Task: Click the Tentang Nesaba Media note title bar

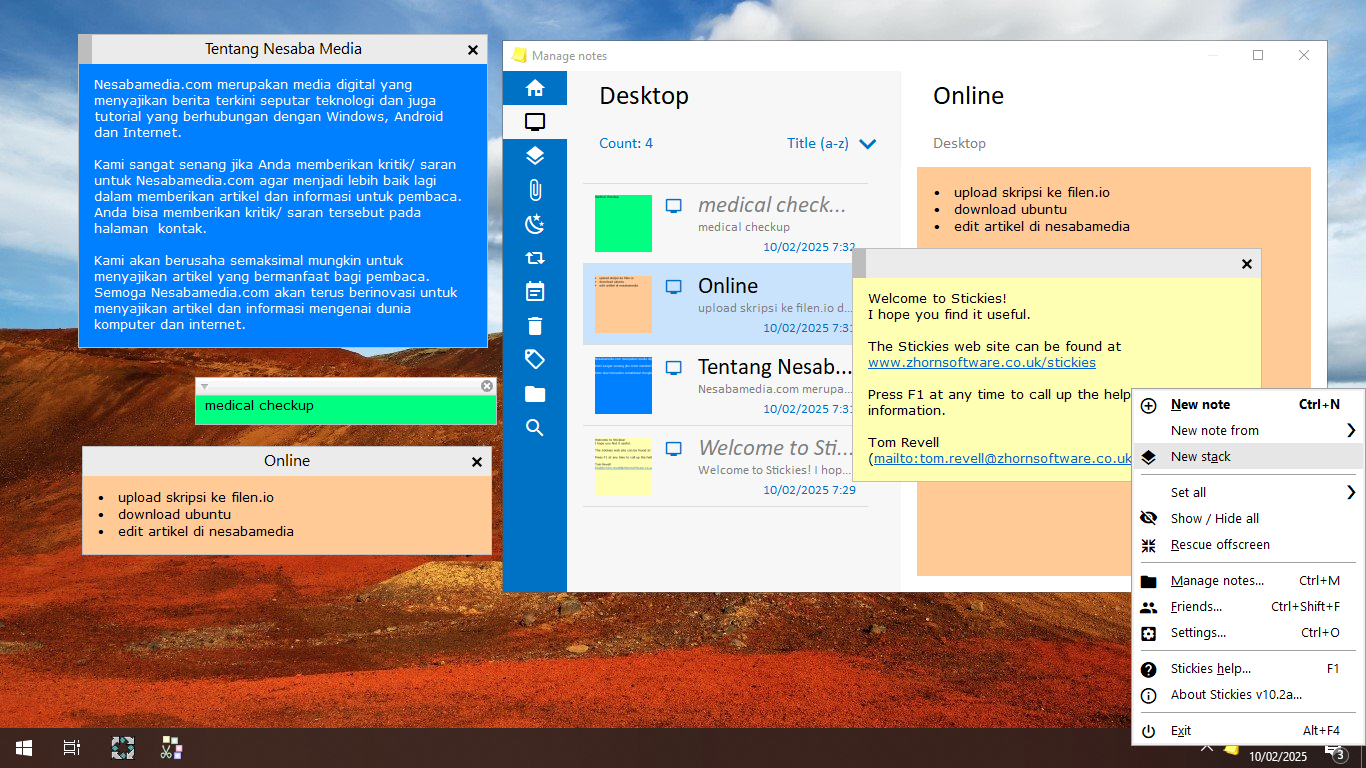Action: click(283, 49)
